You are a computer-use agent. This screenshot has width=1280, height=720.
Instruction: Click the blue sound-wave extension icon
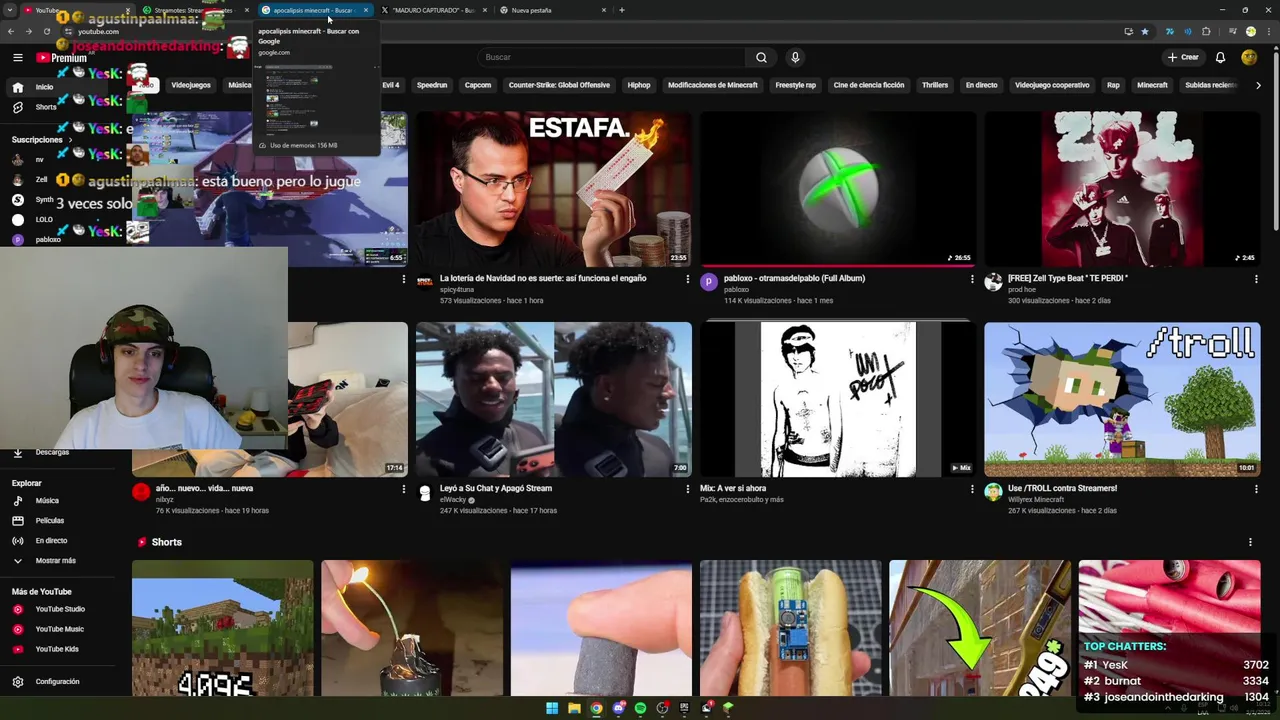tap(1188, 31)
